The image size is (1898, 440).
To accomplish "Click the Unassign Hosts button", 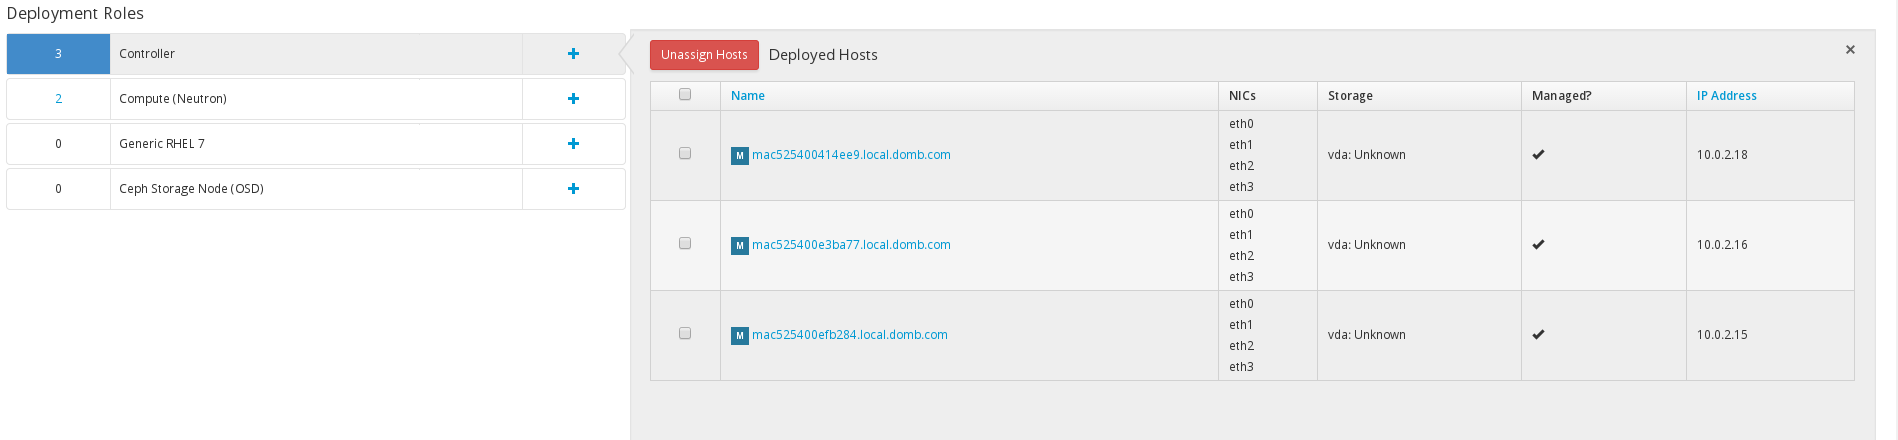I will pyautogui.click(x=704, y=55).
